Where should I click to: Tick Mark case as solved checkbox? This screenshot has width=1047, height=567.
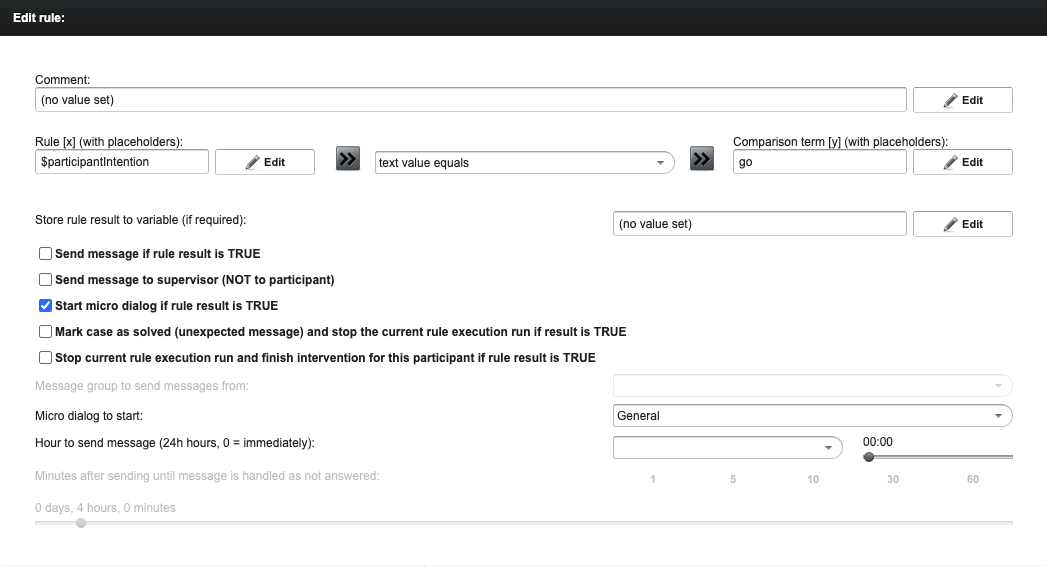pos(45,332)
